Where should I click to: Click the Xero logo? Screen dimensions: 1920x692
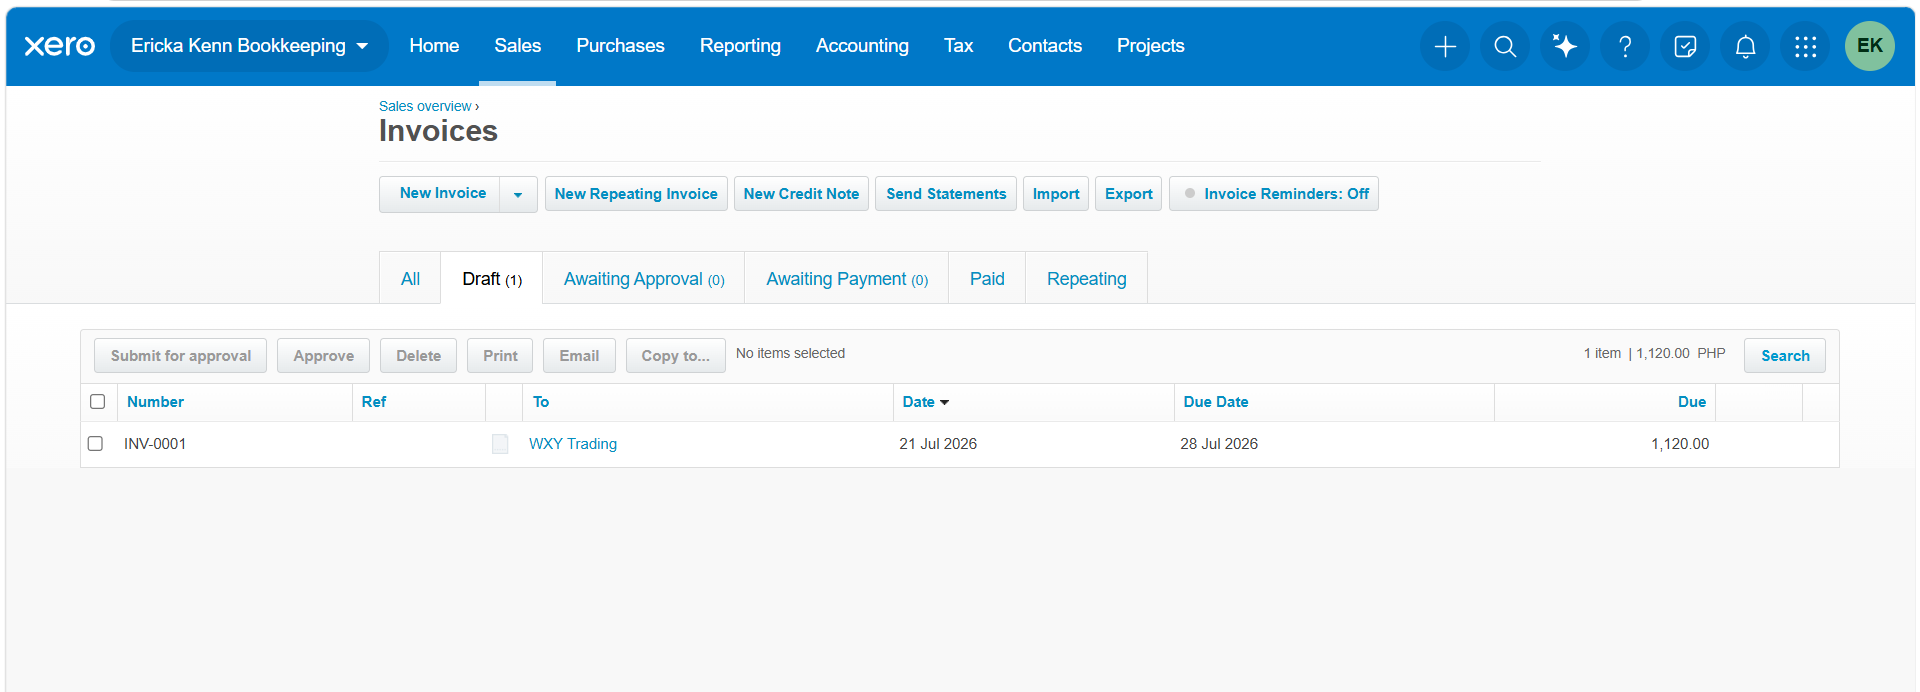click(x=60, y=46)
